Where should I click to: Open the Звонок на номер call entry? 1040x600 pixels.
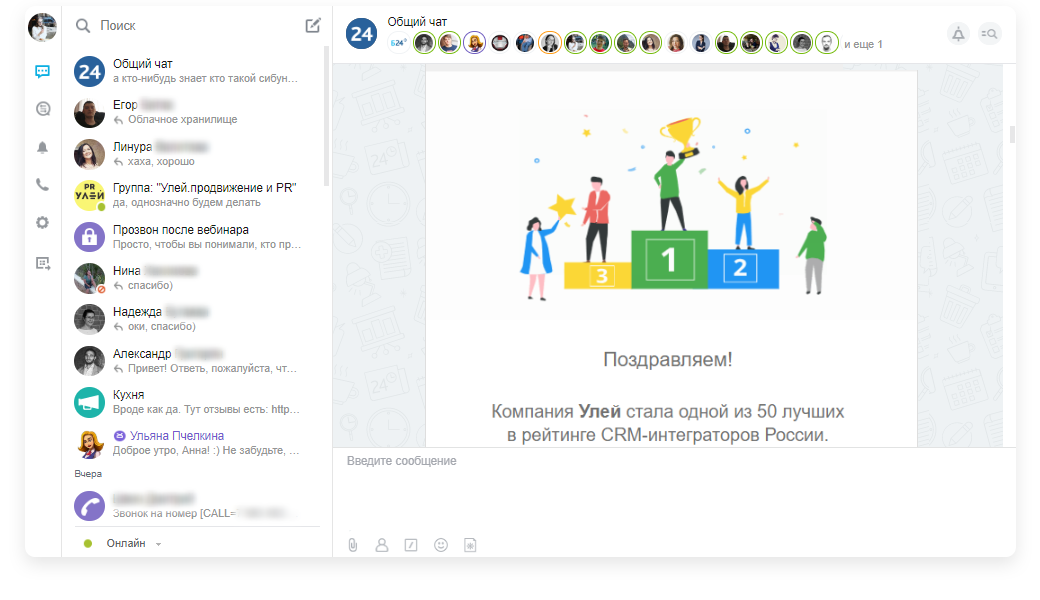pyautogui.click(x=196, y=506)
